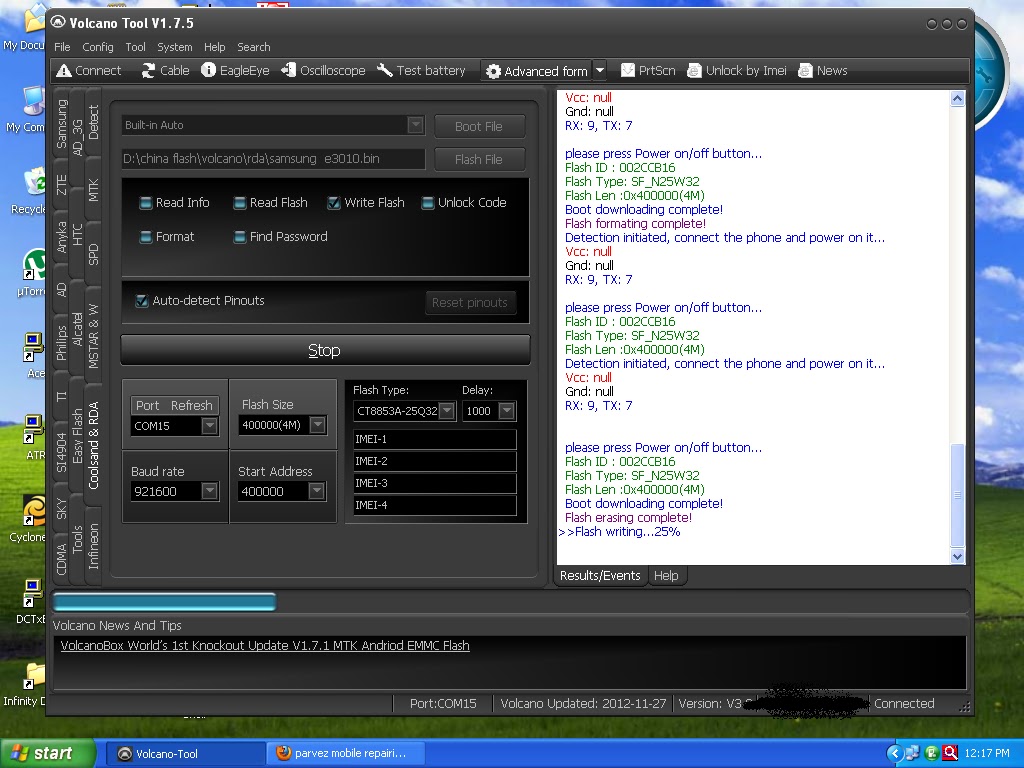Click the Port Refresh button
This screenshot has width=1024, height=768.
(x=174, y=405)
